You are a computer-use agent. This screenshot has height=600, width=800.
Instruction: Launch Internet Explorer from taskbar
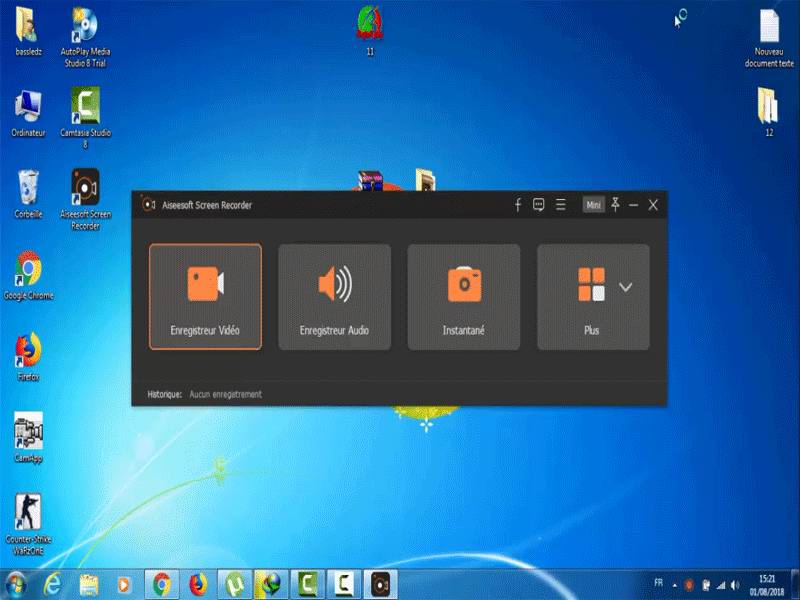tap(52, 585)
